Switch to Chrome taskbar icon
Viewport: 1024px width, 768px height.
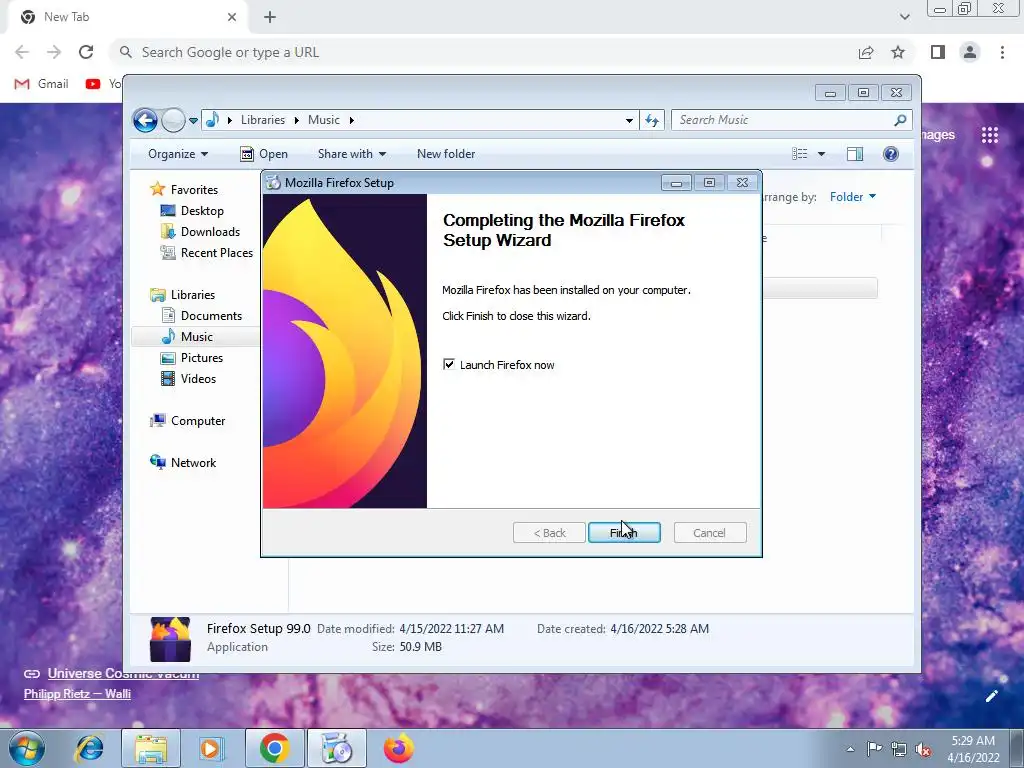pos(275,748)
